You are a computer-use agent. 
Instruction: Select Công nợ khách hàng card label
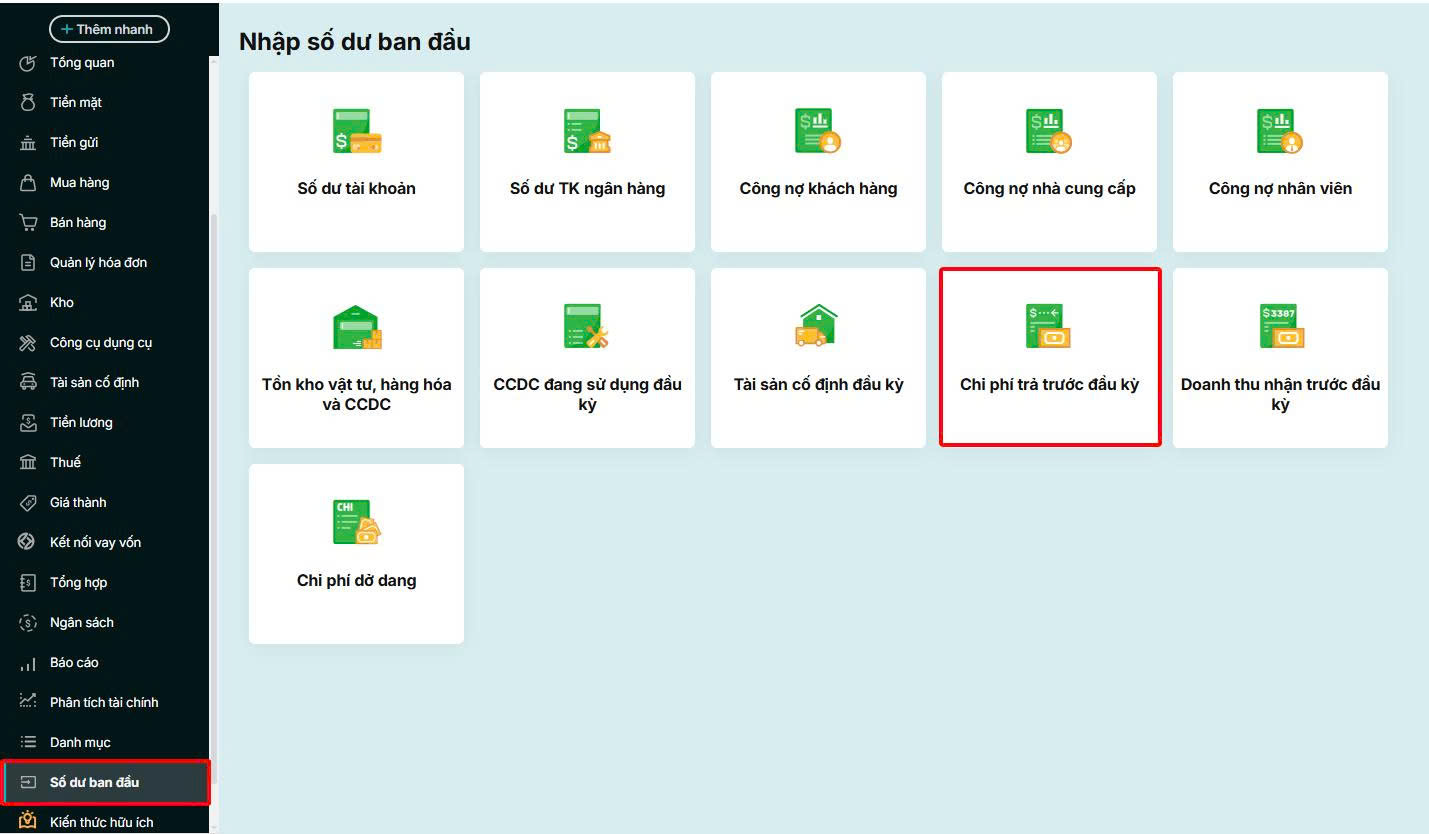(819, 188)
